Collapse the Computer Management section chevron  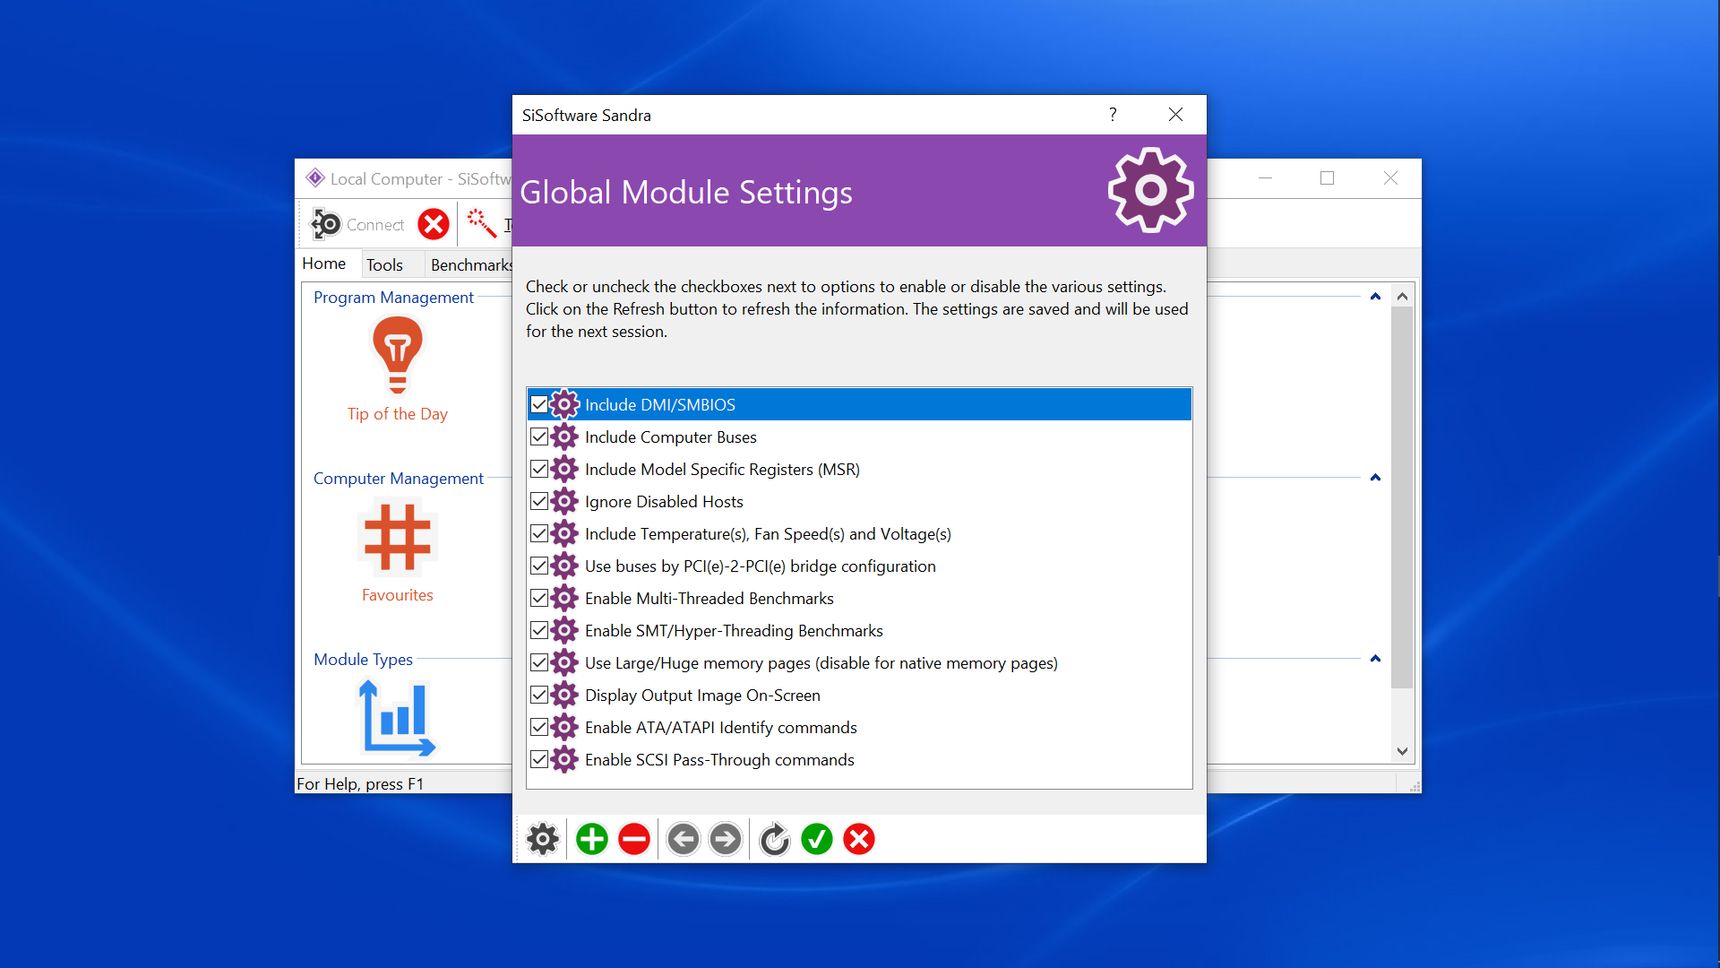click(x=1375, y=478)
